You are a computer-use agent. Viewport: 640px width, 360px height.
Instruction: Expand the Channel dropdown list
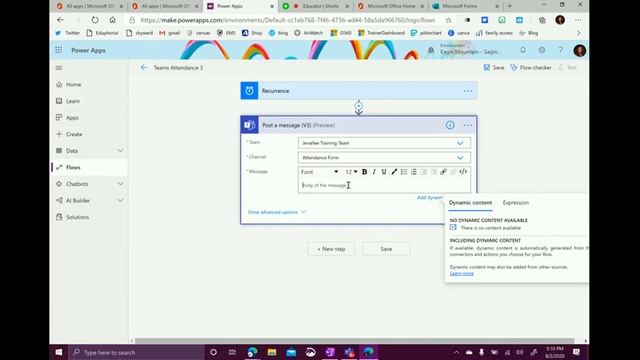(x=460, y=158)
